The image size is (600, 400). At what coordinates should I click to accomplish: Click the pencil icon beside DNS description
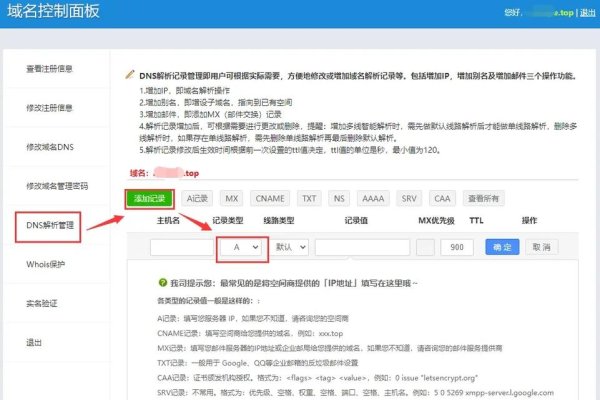(x=130, y=74)
